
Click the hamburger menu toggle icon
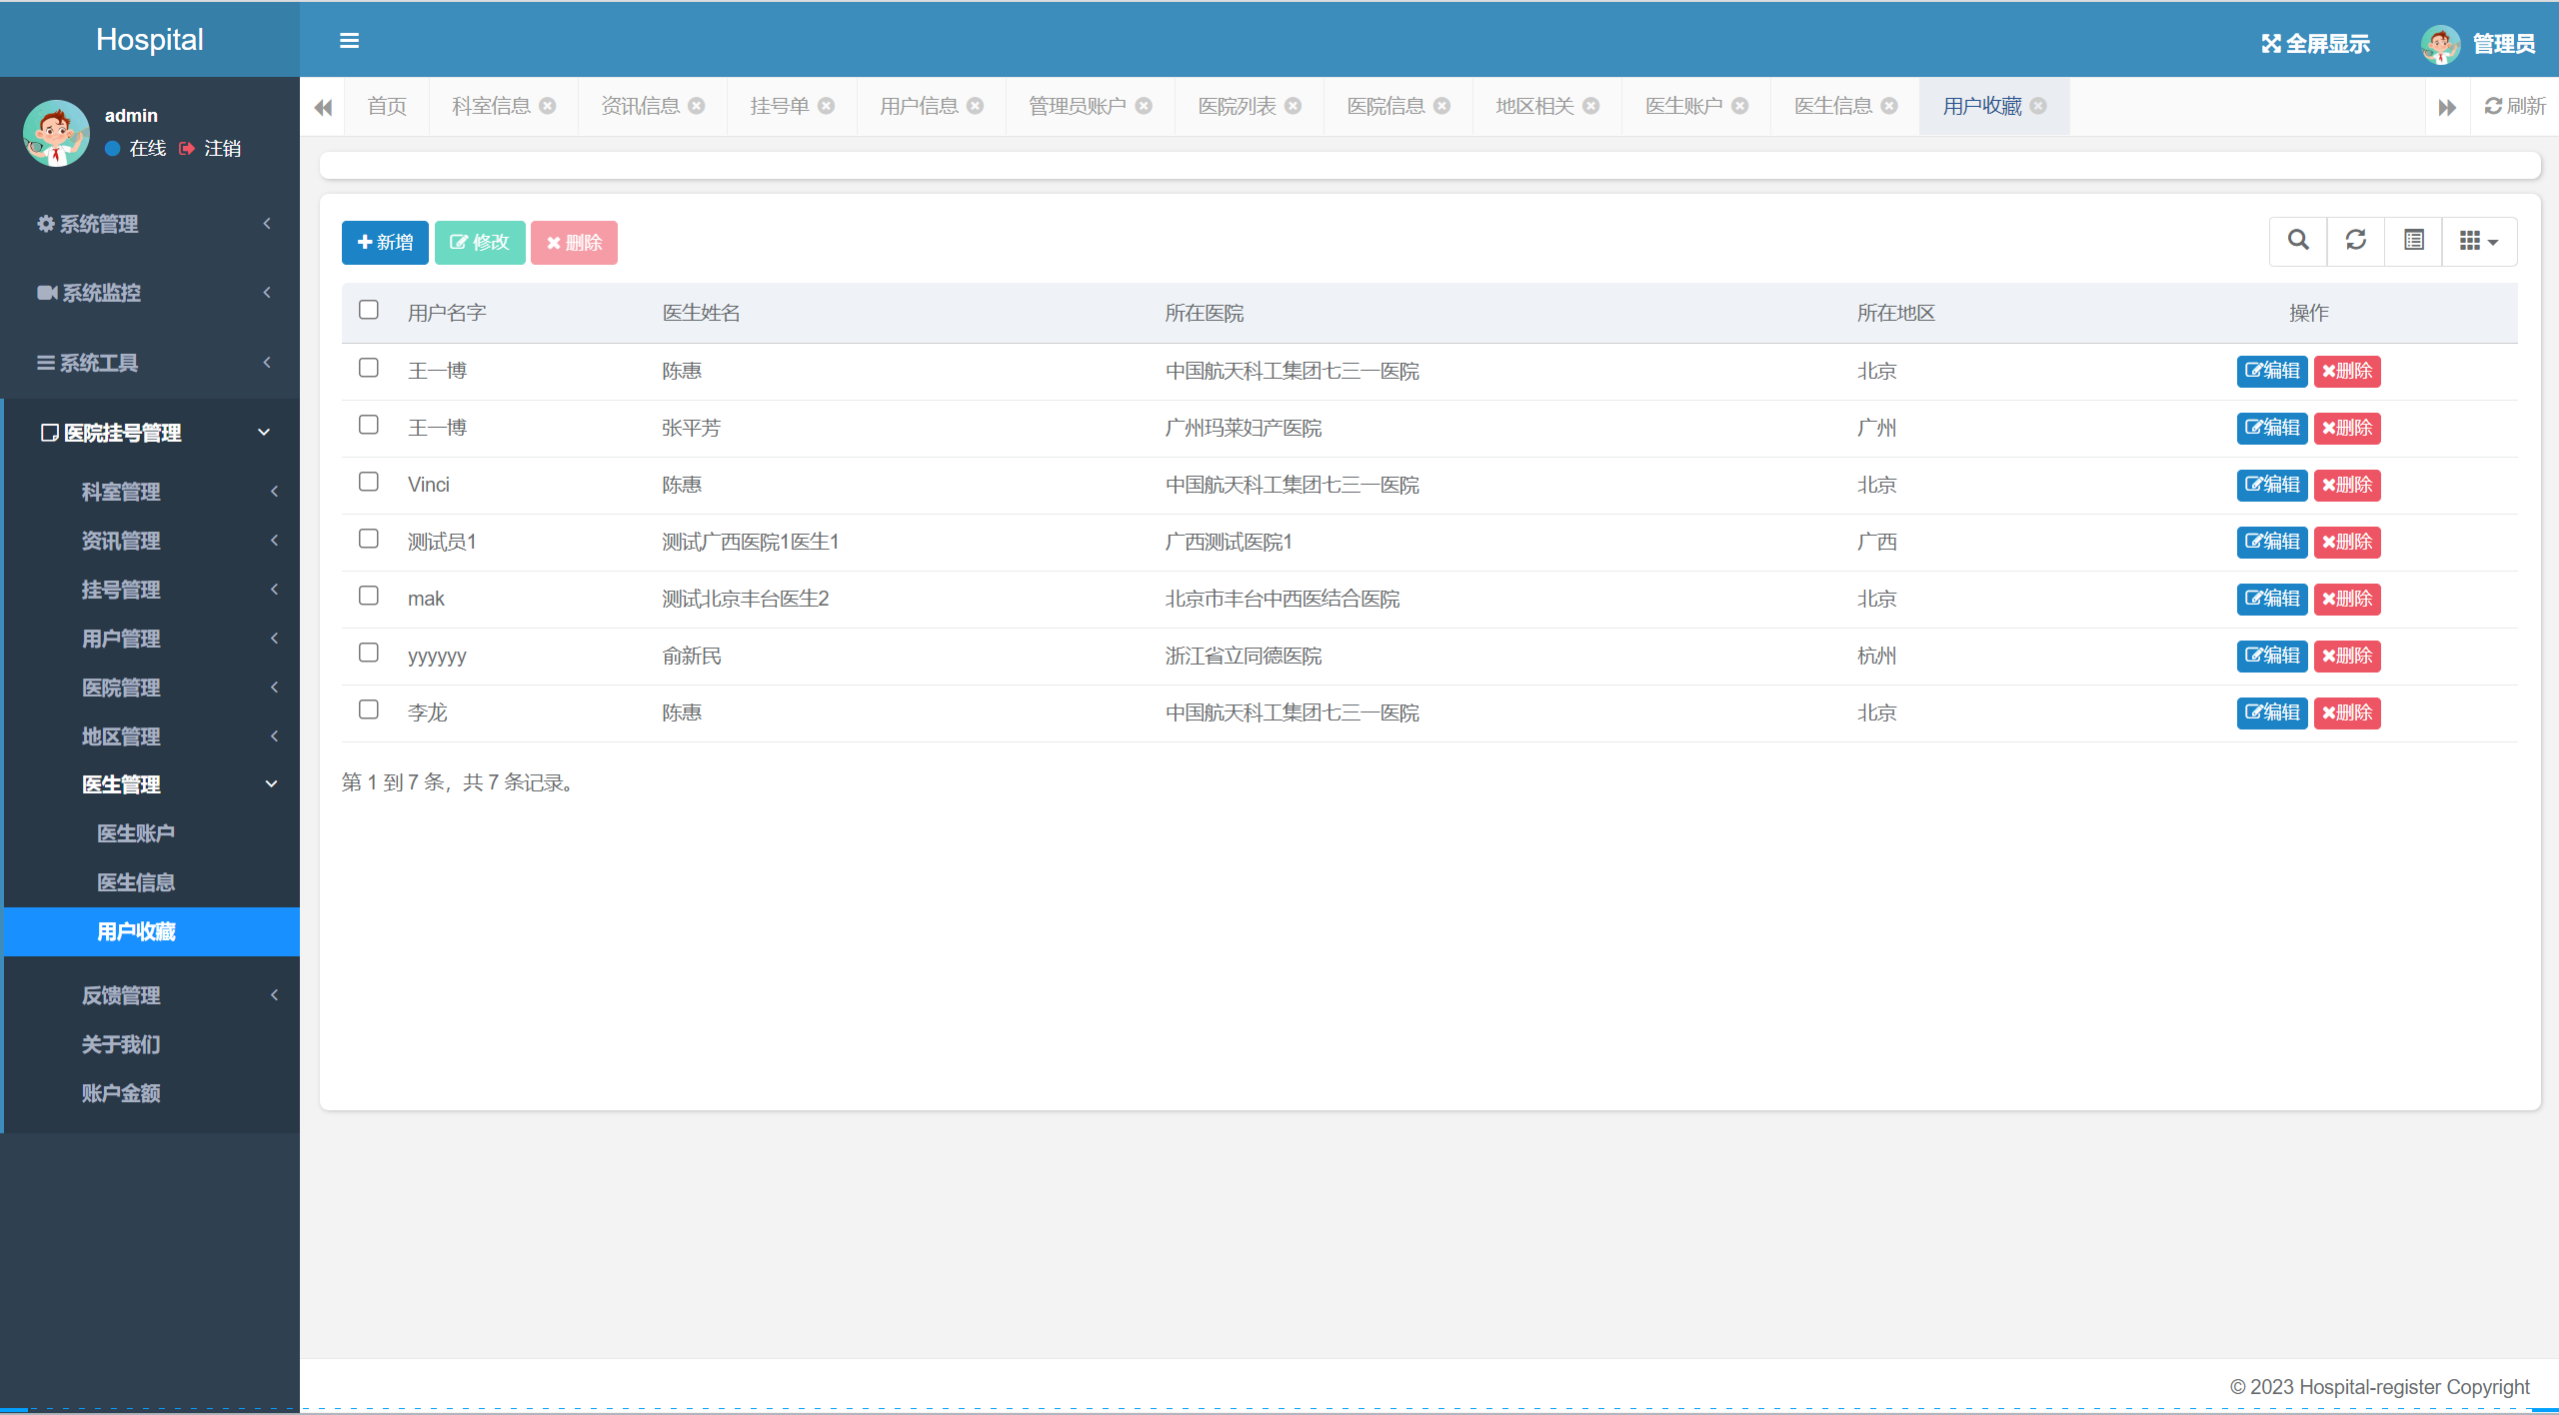pos(349,41)
